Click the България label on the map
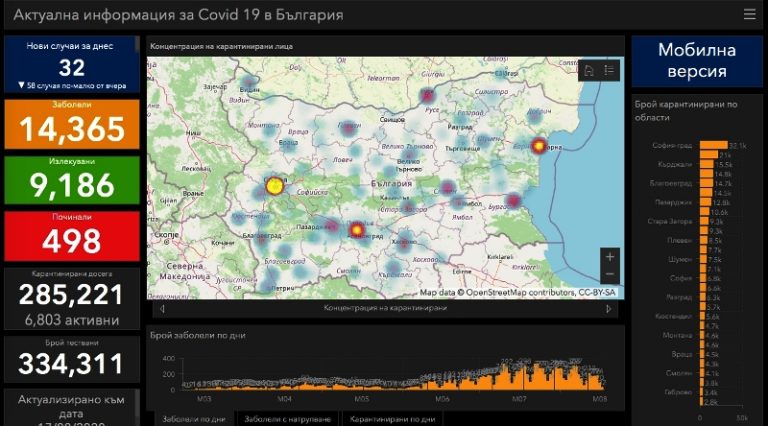This screenshot has height=426, width=768. point(391,184)
